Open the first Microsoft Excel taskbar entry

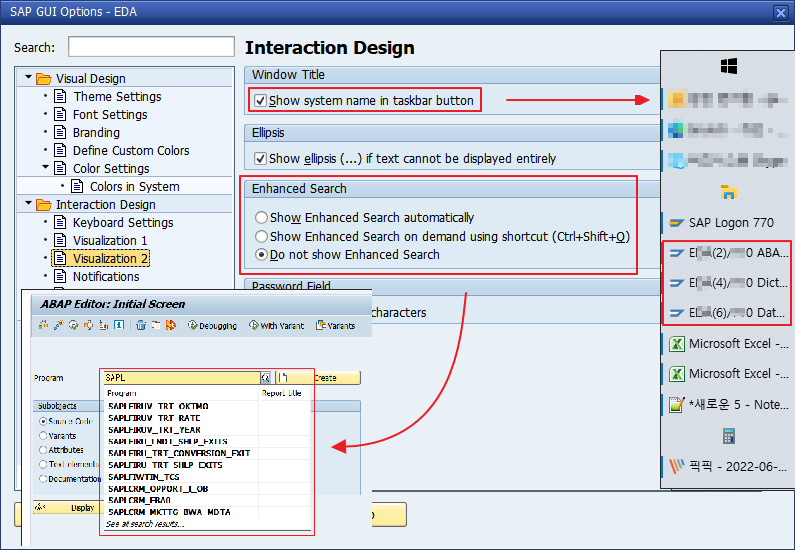pyautogui.click(x=729, y=344)
